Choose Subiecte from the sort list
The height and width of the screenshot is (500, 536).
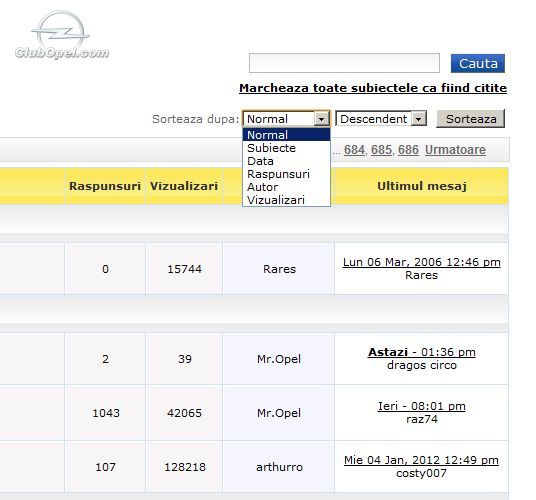tap(286, 148)
